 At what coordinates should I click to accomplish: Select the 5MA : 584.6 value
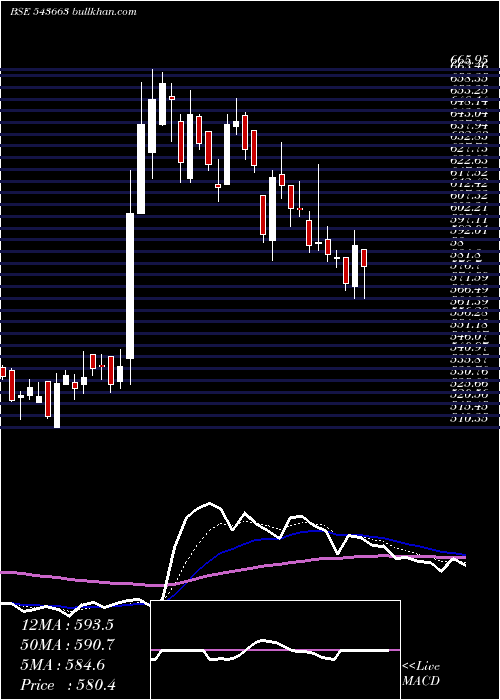pyautogui.click(x=63, y=665)
